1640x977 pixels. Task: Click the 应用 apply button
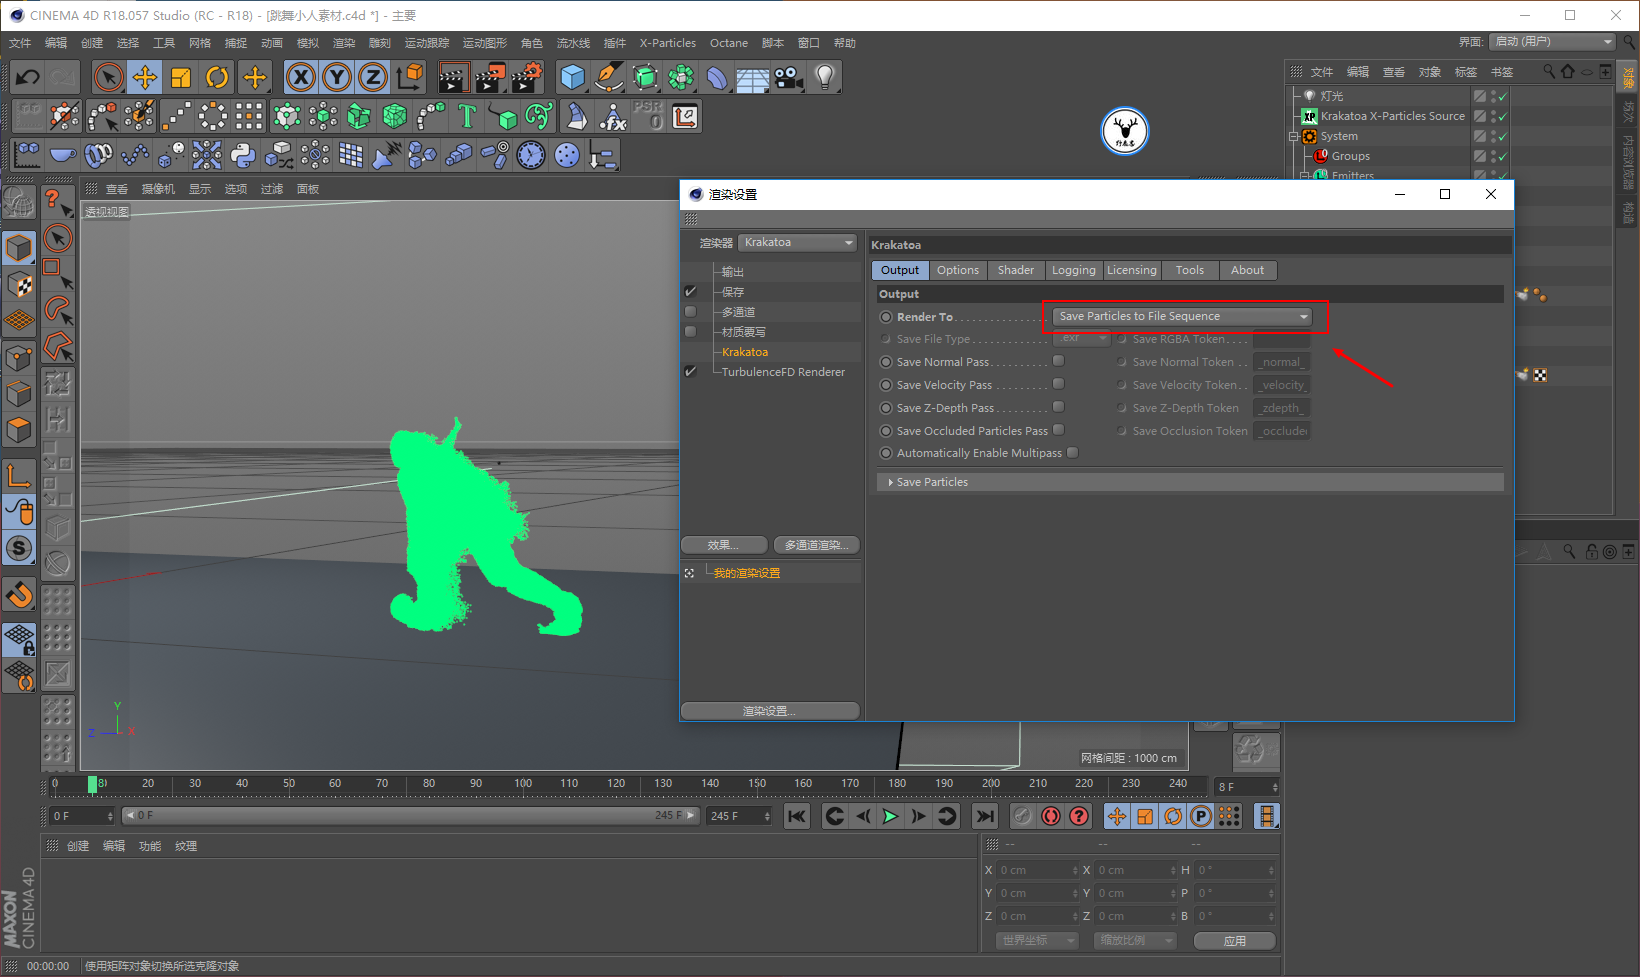[1235, 941]
